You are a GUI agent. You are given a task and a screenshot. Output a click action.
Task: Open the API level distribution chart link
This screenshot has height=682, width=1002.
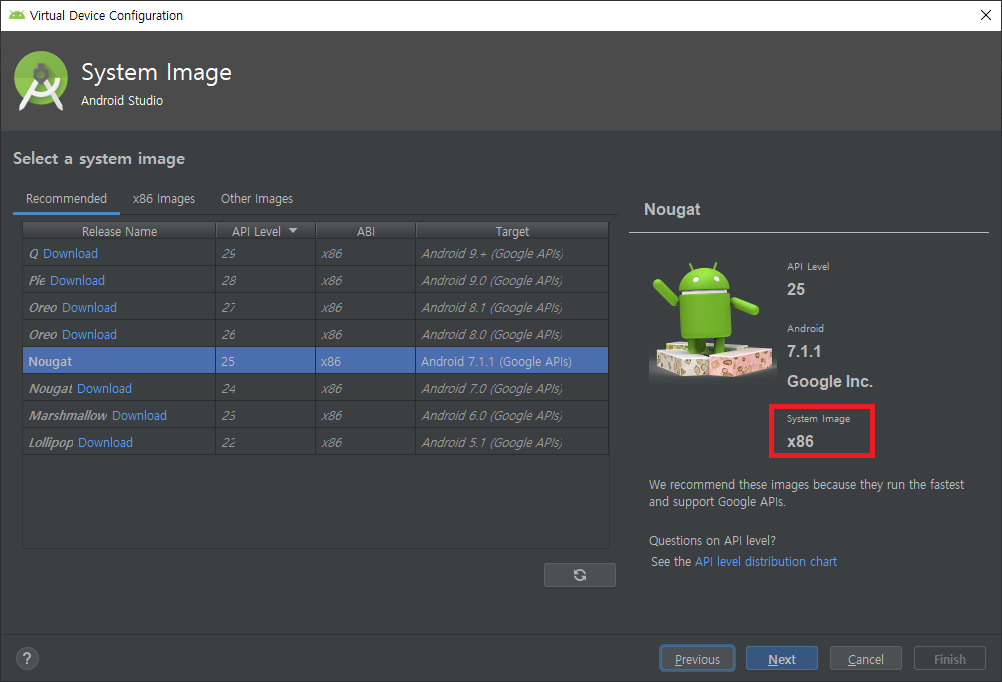(x=766, y=562)
